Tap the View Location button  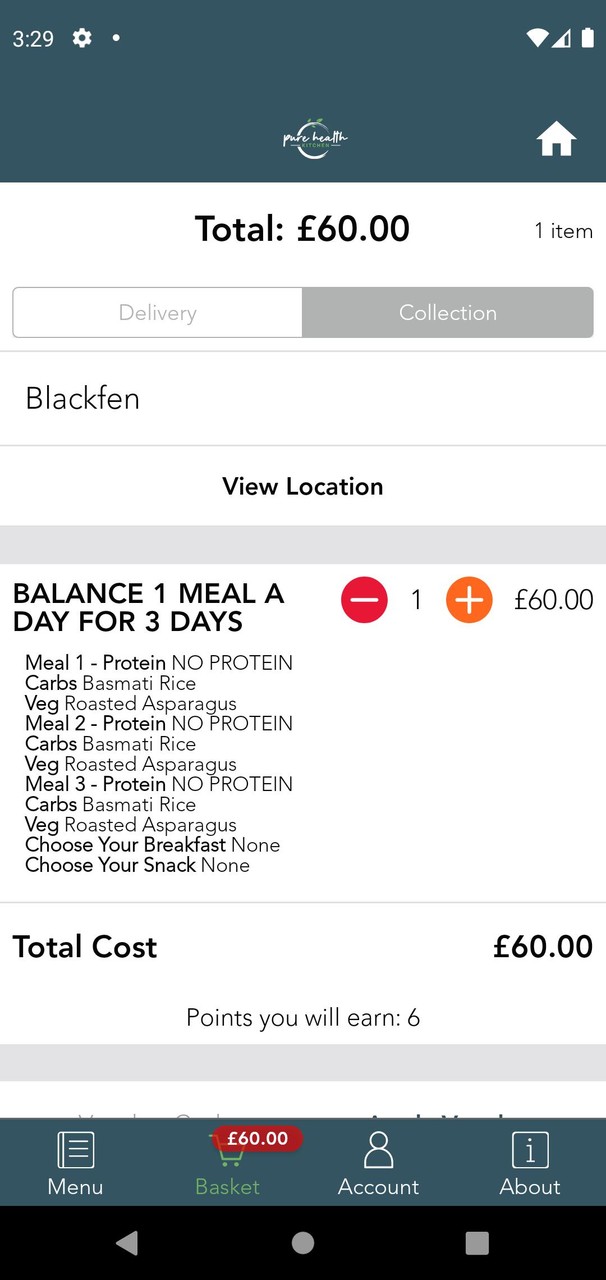pos(303,487)
